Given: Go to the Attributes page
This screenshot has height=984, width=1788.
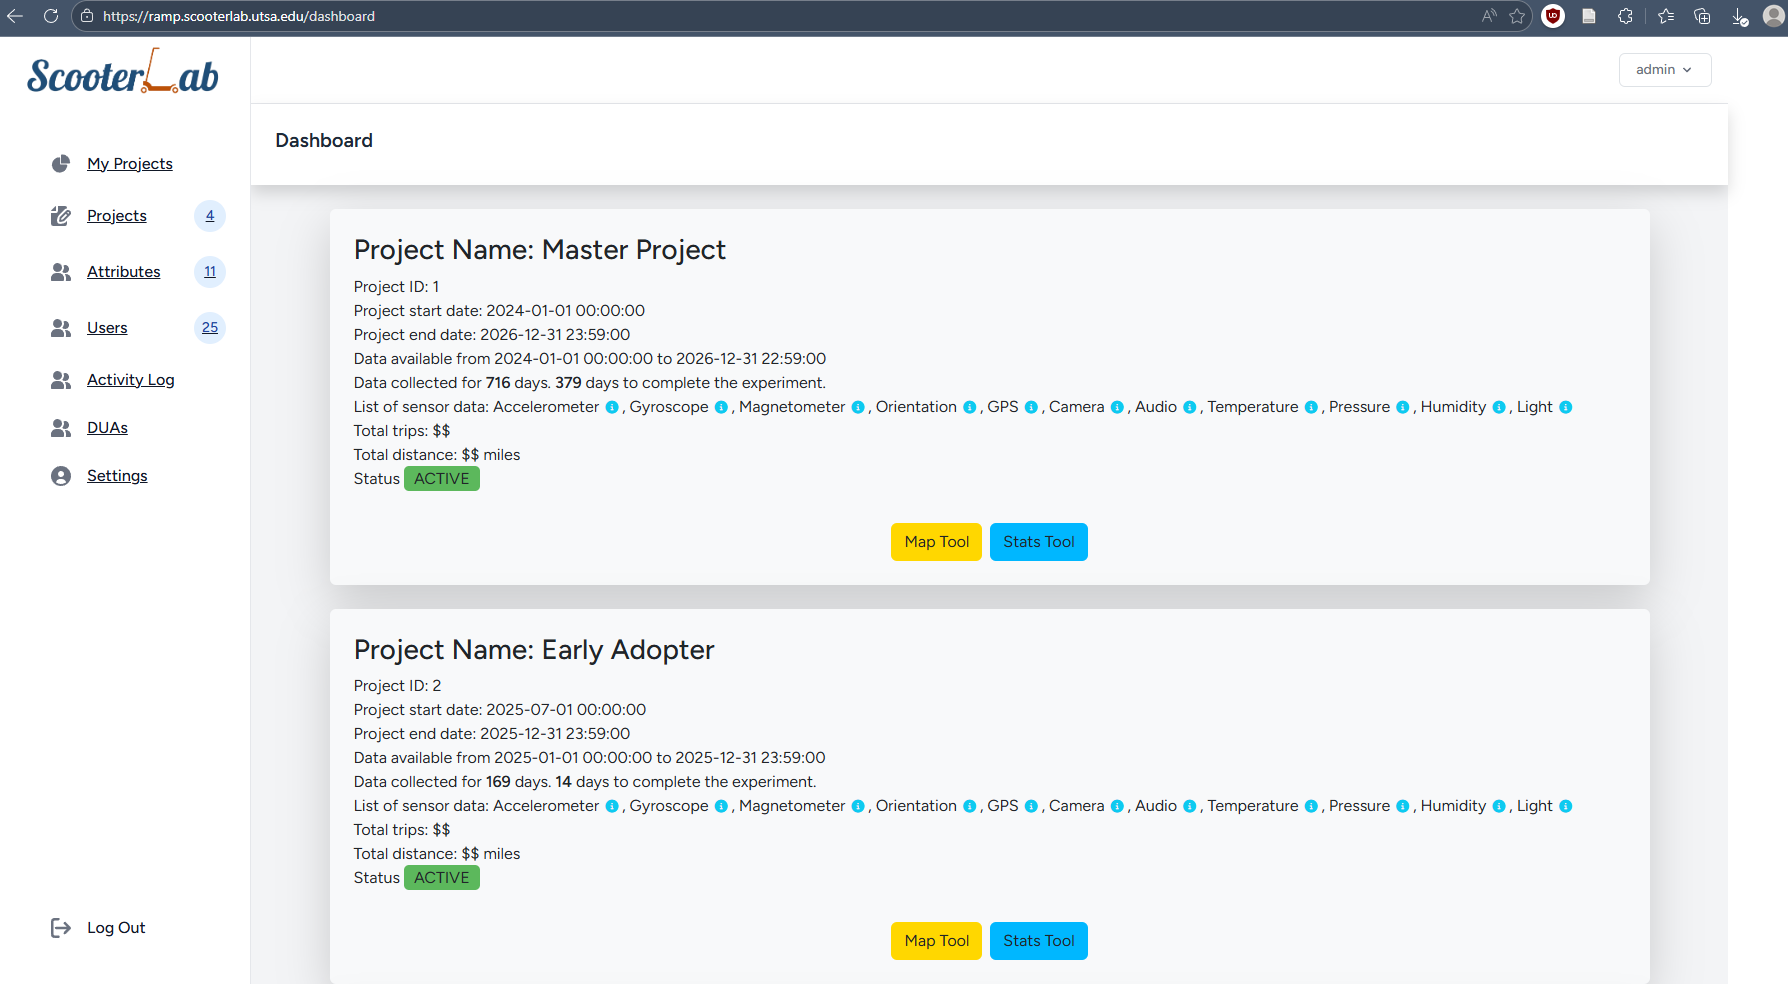Looking at the screenshot, I should [123, 272].
